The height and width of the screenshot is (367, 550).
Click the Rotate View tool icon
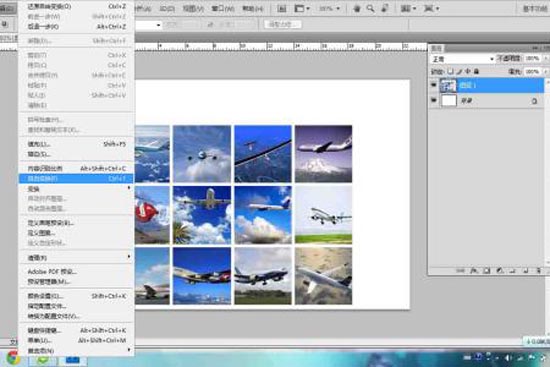385,8
